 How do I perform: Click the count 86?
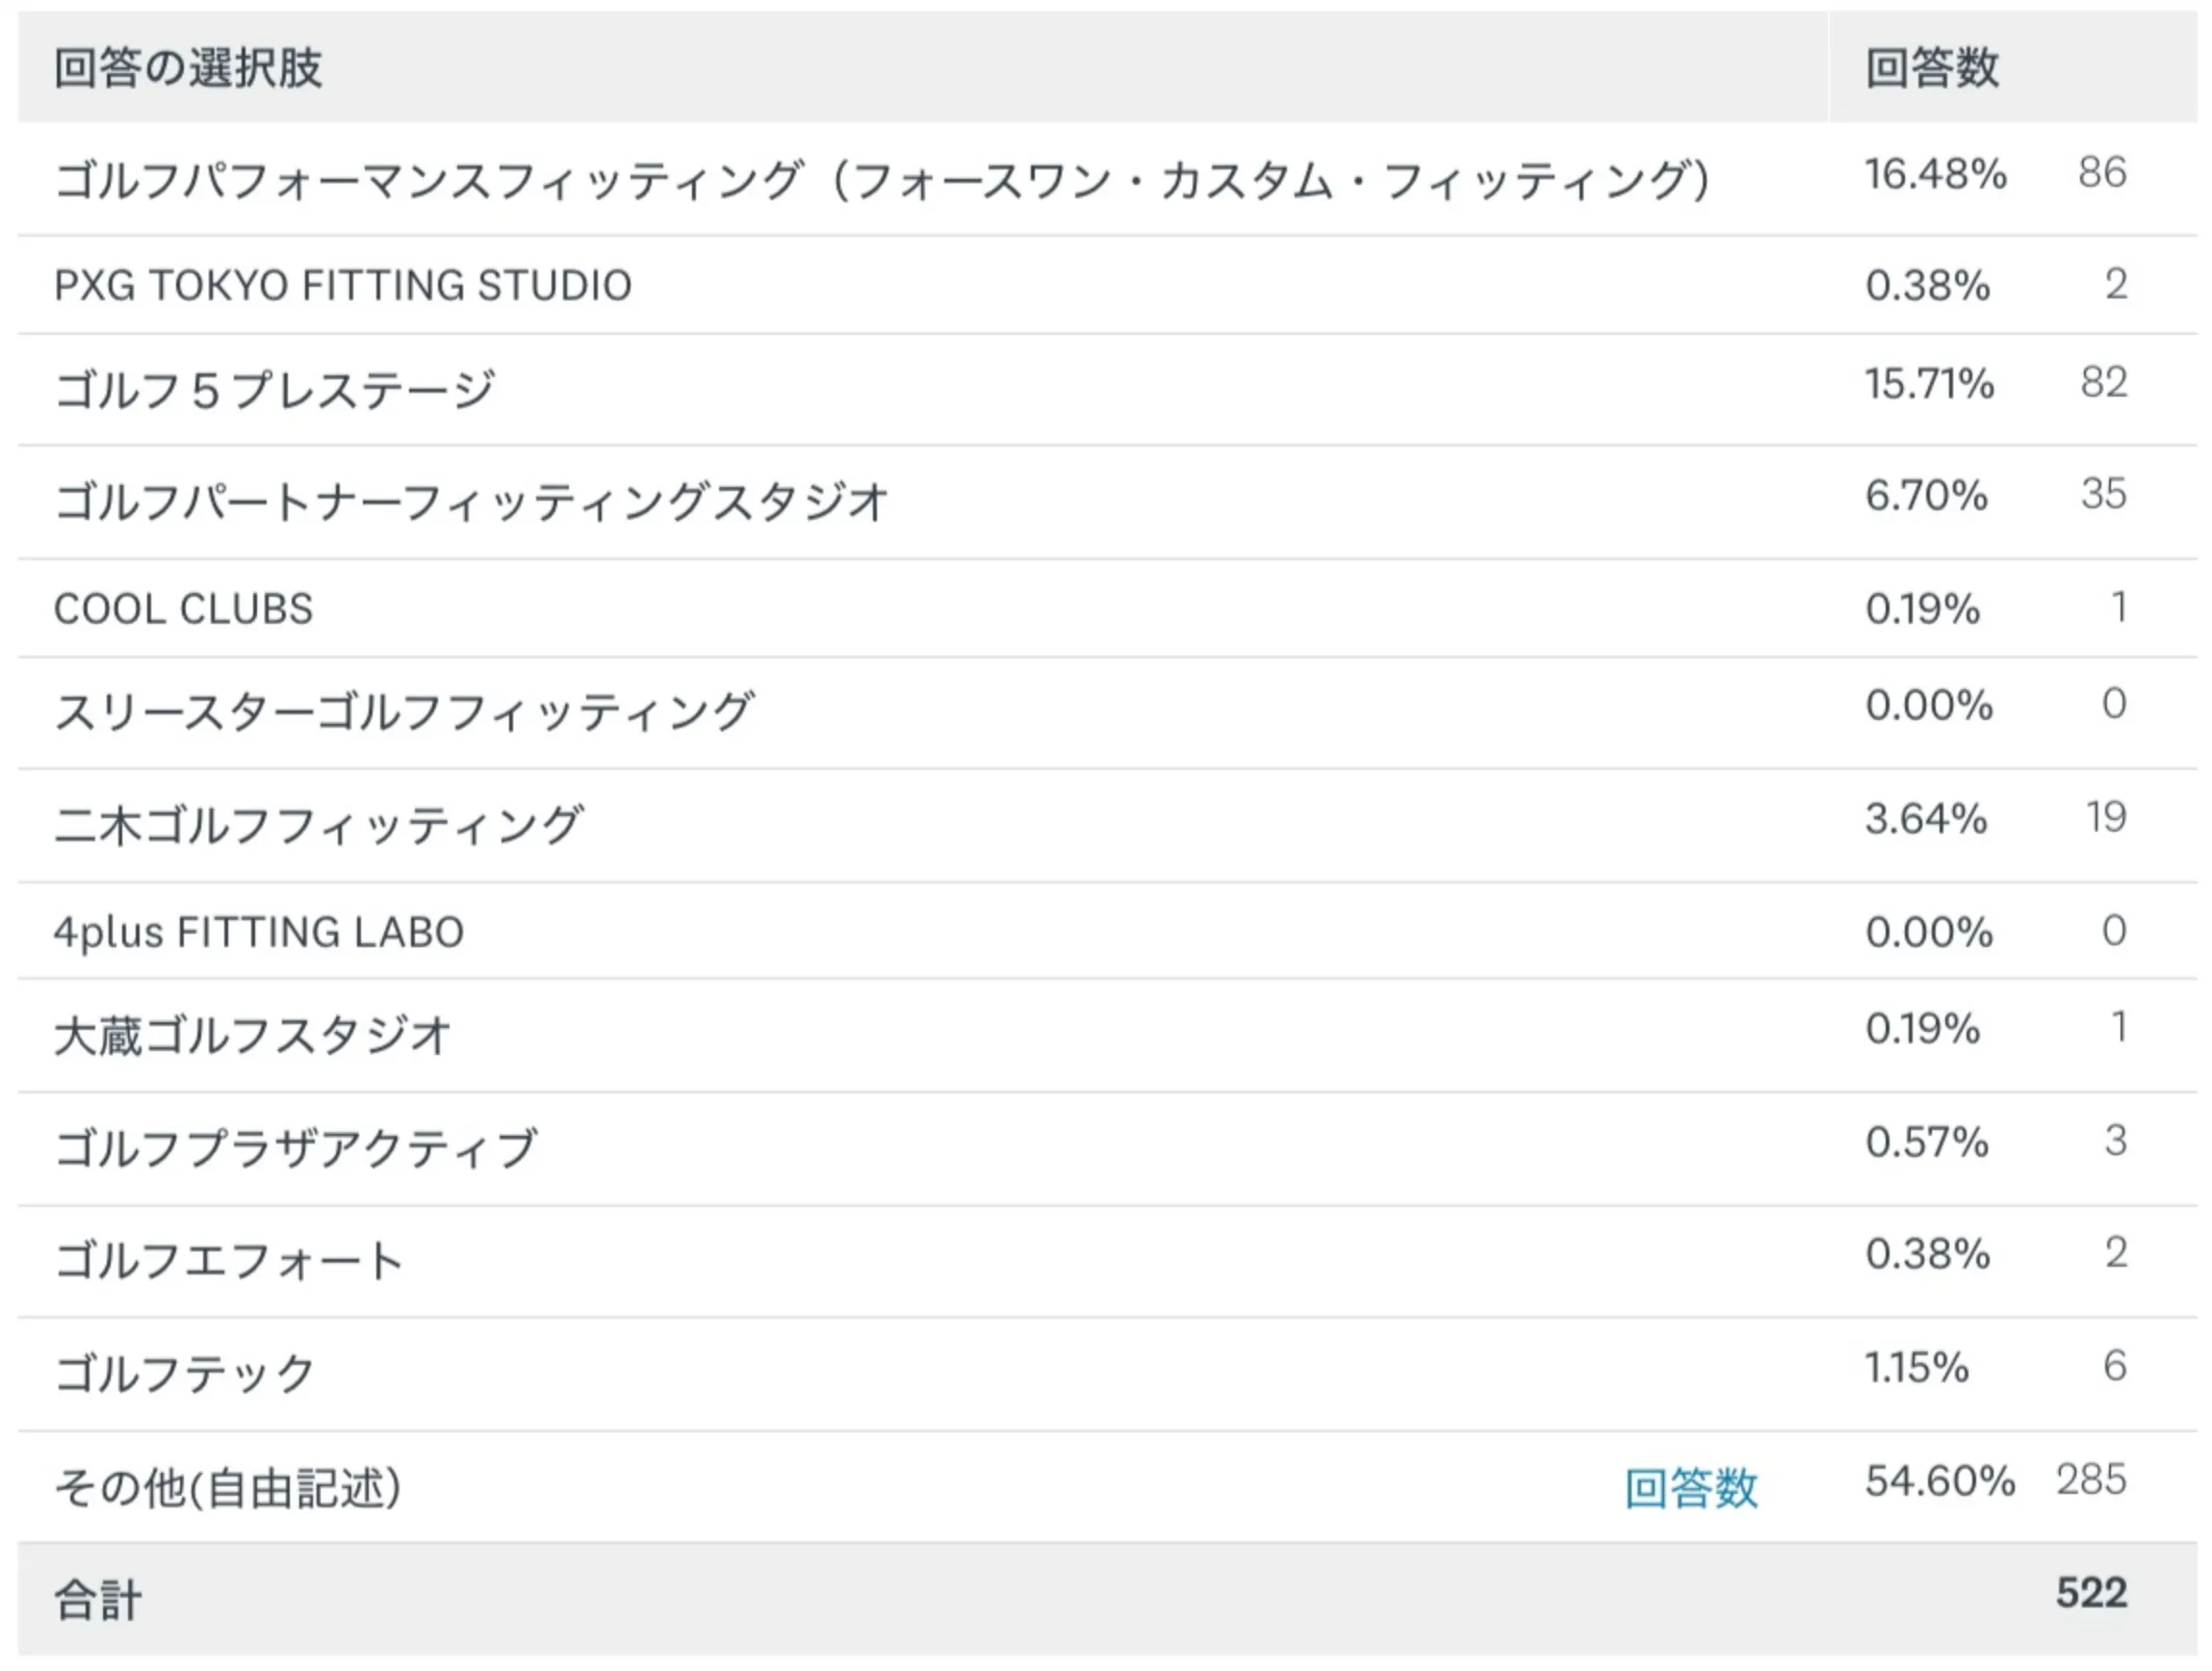pyautogui.click(x=2102, y=172)
